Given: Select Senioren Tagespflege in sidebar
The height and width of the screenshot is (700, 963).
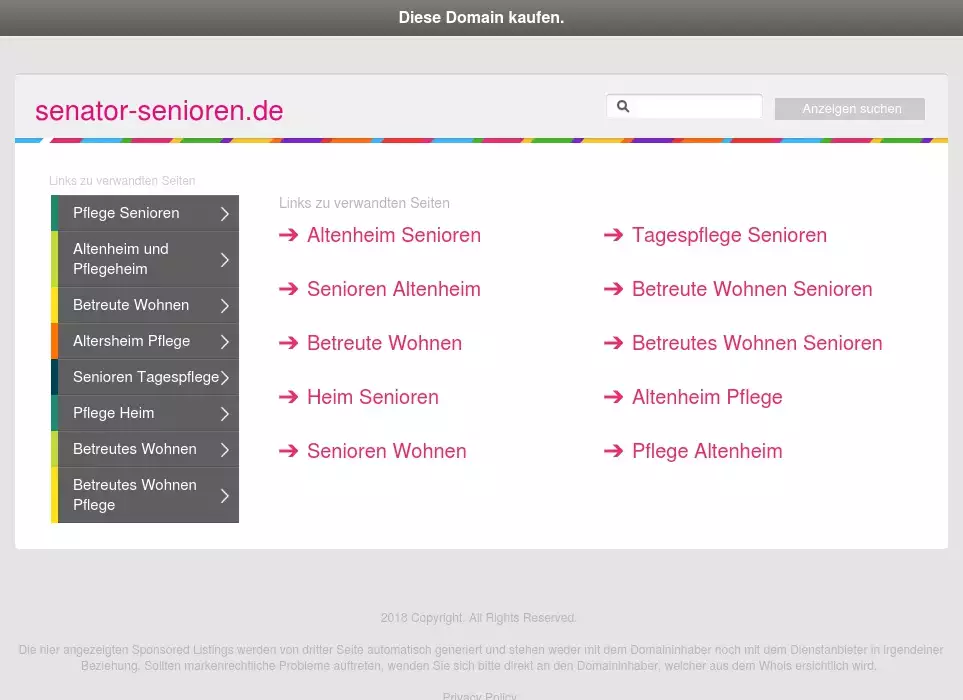Looking at the screenshot, I should pyautogui.click(x=145, y=377).
